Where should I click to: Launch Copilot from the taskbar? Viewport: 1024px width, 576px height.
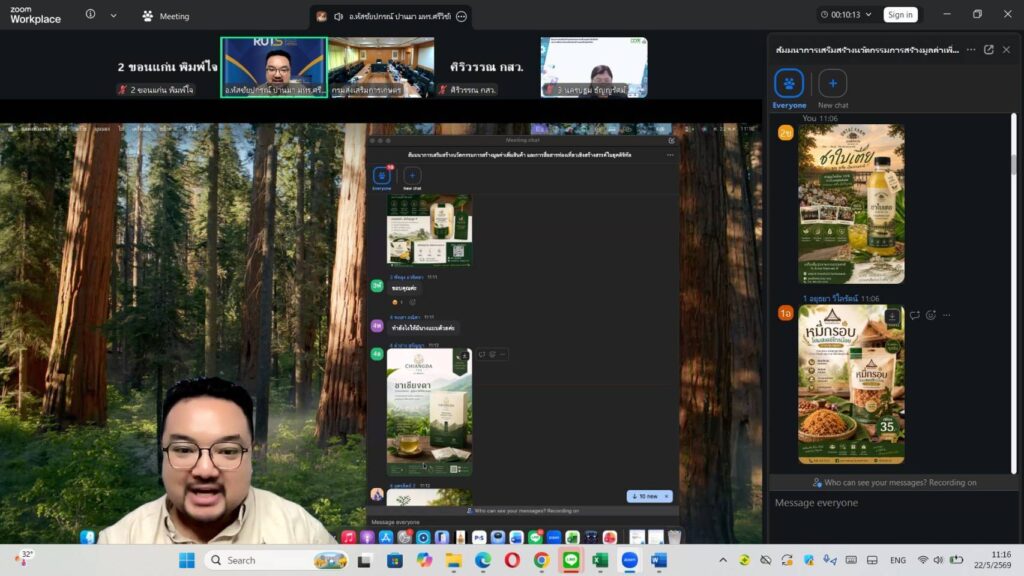coord(424,560)
